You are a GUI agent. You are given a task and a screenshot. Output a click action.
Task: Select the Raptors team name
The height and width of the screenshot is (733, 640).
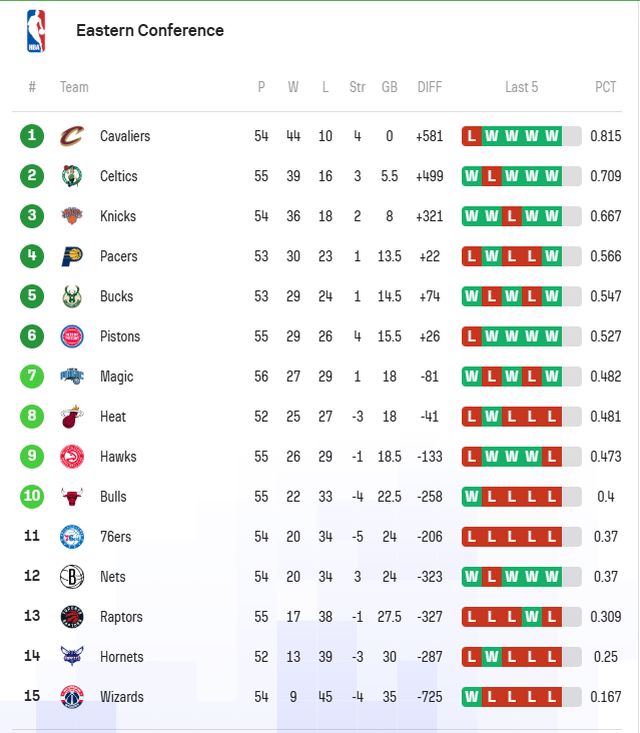pyautogui.click(x=121, y=617)
